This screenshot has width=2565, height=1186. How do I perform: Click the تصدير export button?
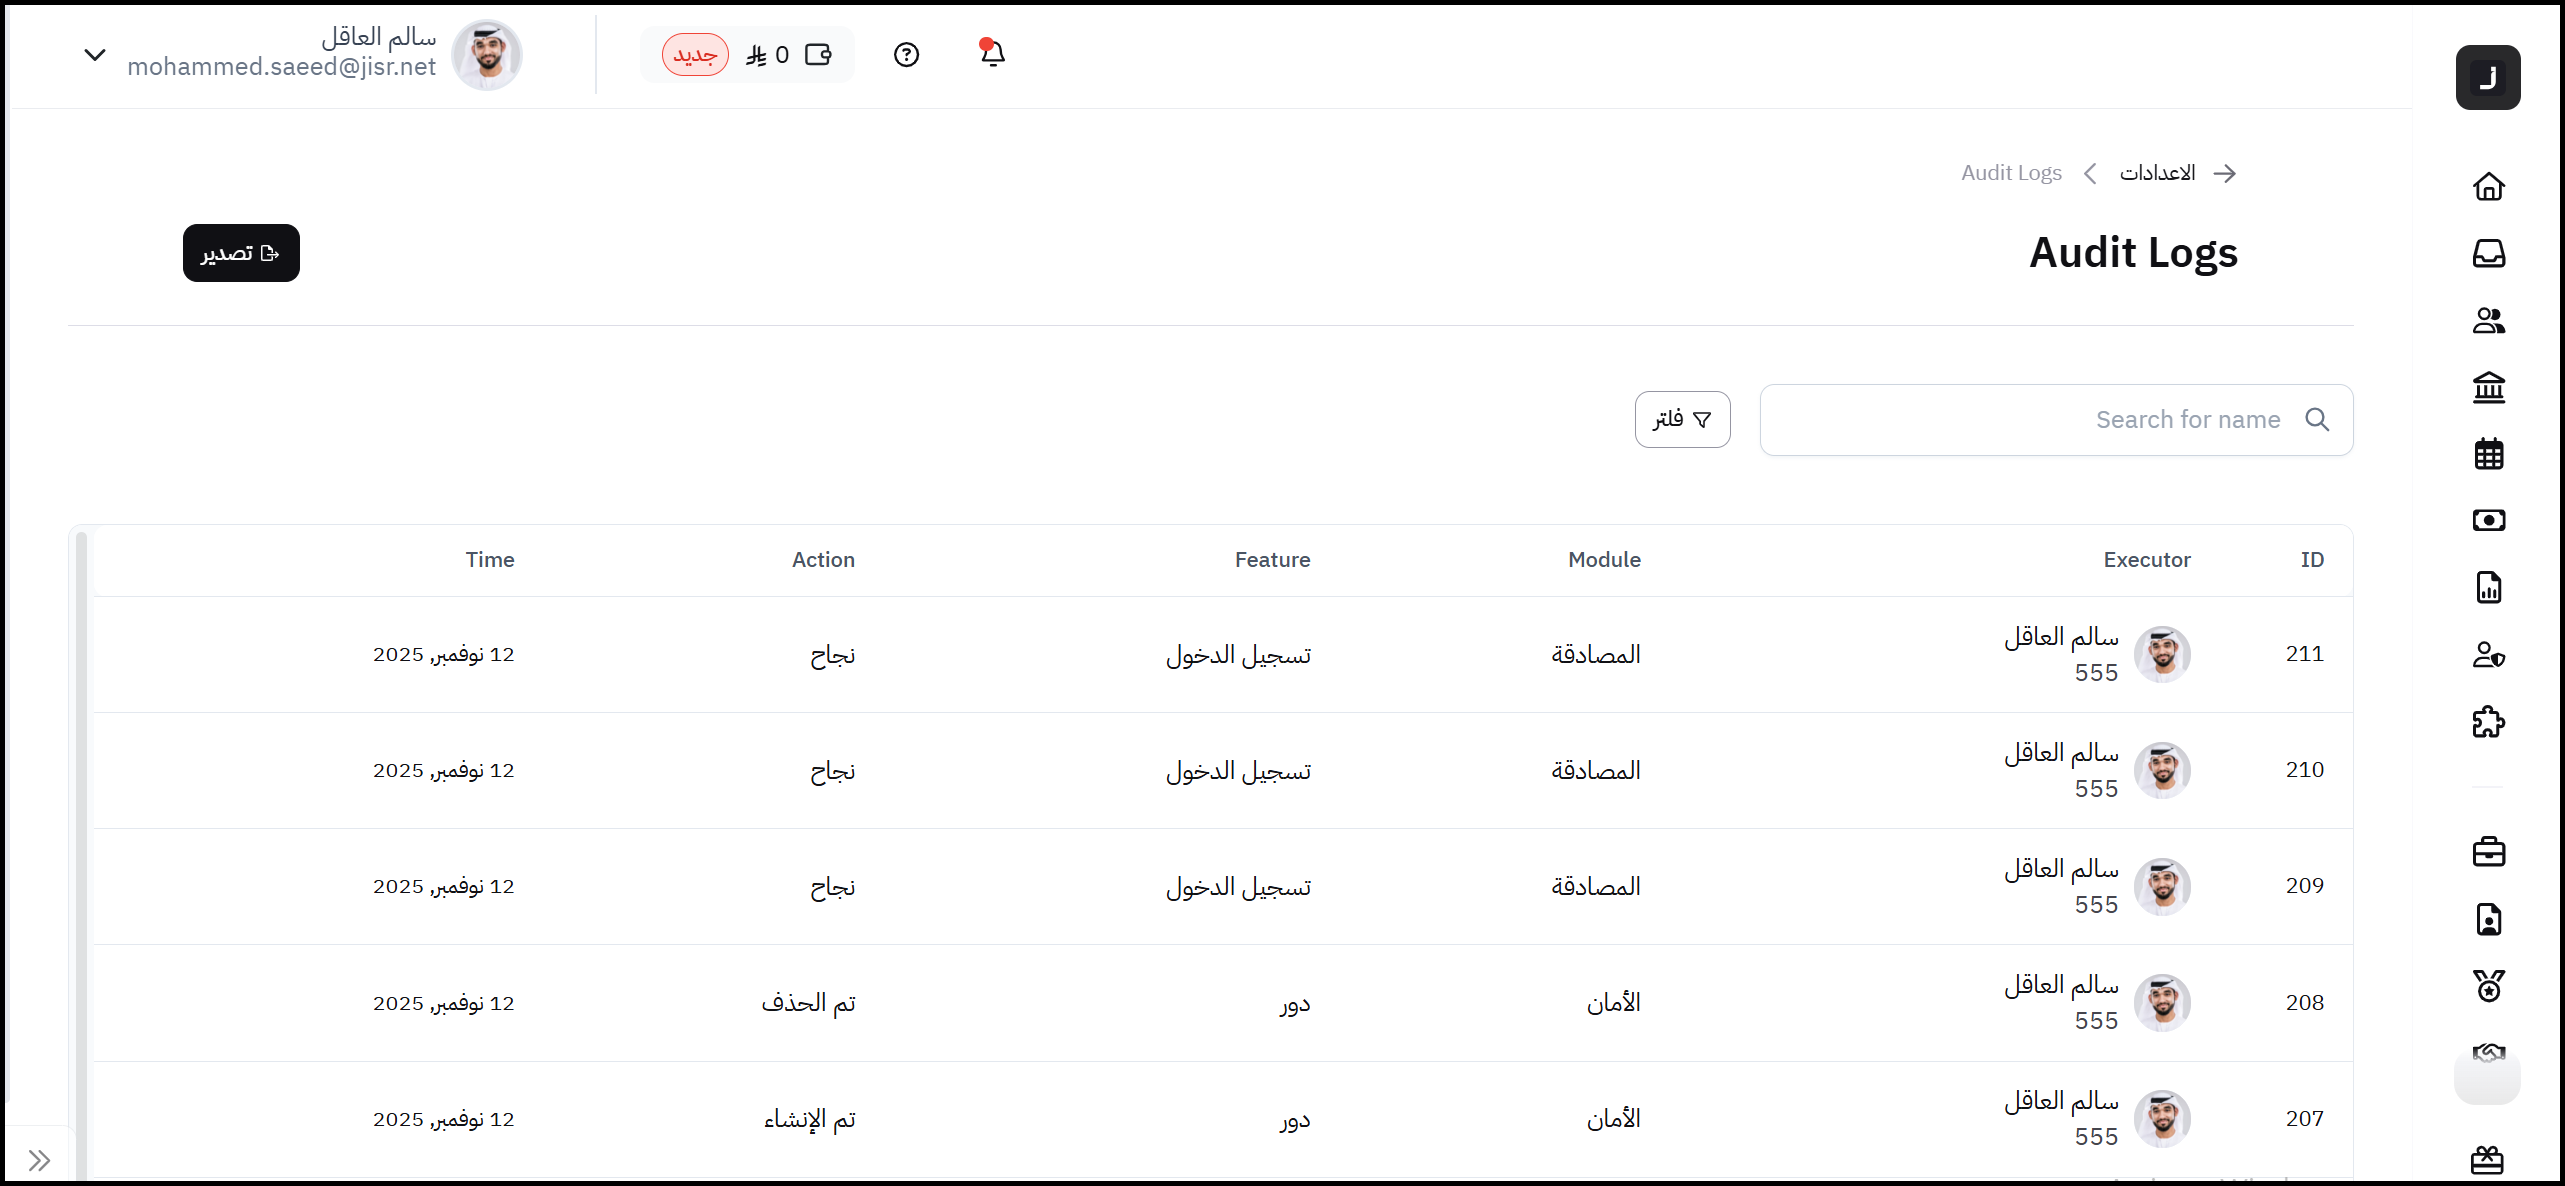pyautogui.click(x=240, y=253)
